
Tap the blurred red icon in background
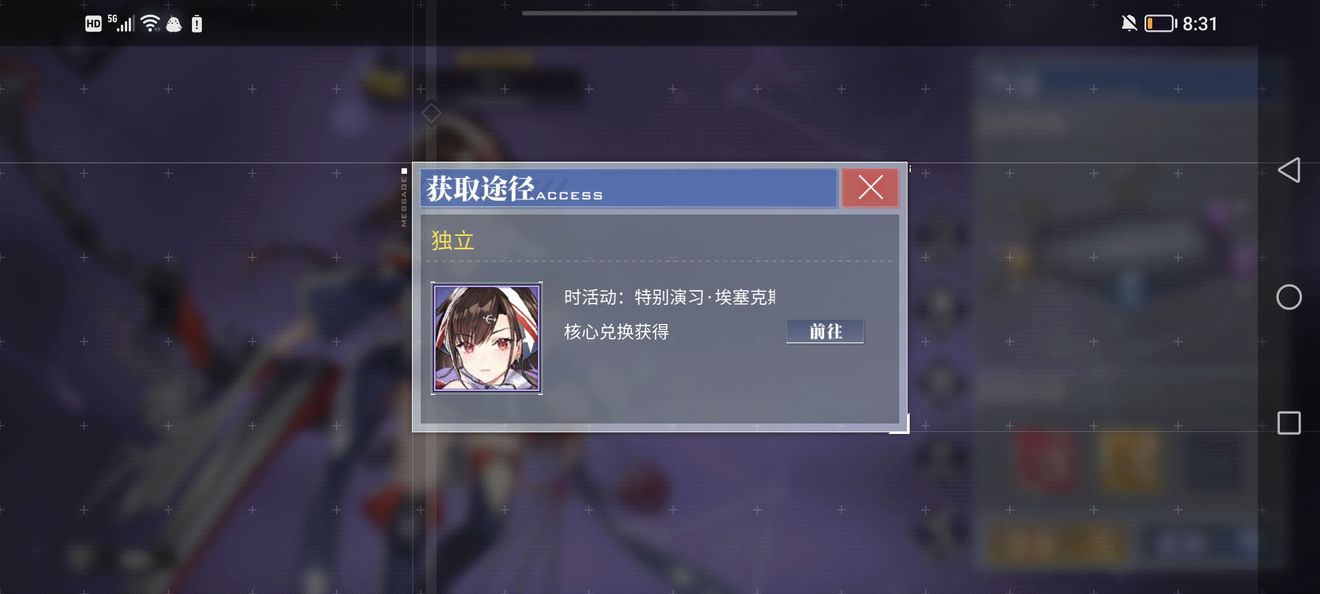pos(1046,461)
